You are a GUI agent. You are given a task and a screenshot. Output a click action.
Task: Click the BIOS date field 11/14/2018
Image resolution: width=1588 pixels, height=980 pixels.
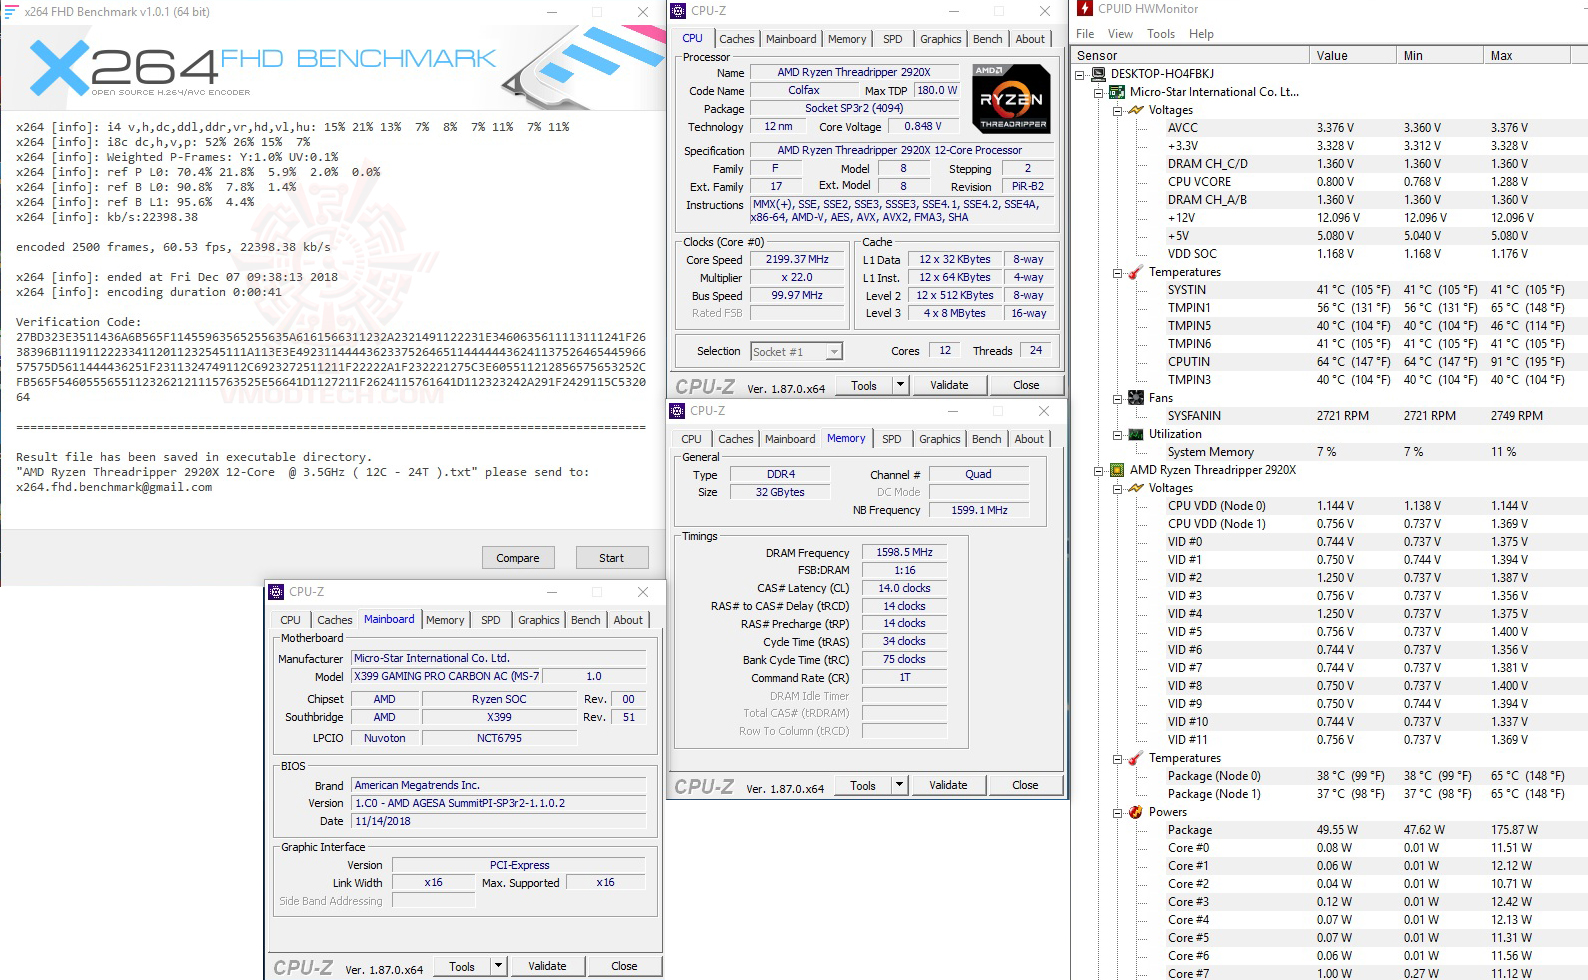pos(499,821)
